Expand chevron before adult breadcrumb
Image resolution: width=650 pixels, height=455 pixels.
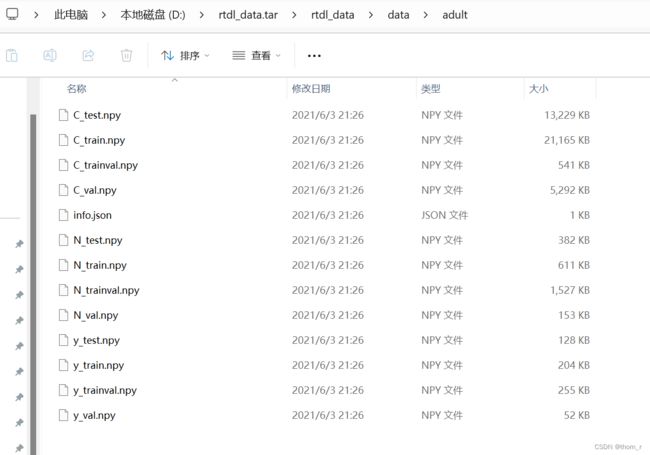coord(426,15)
